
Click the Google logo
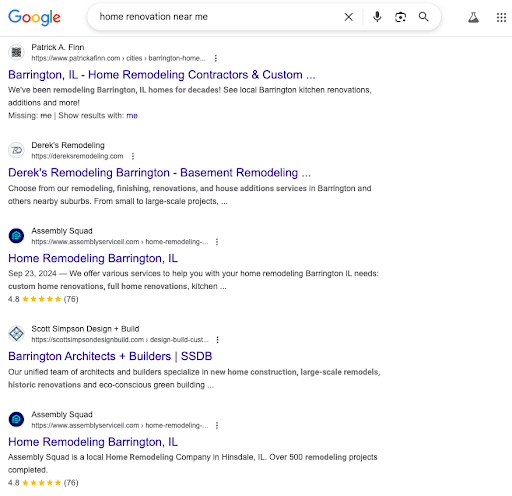pos(34,17)
